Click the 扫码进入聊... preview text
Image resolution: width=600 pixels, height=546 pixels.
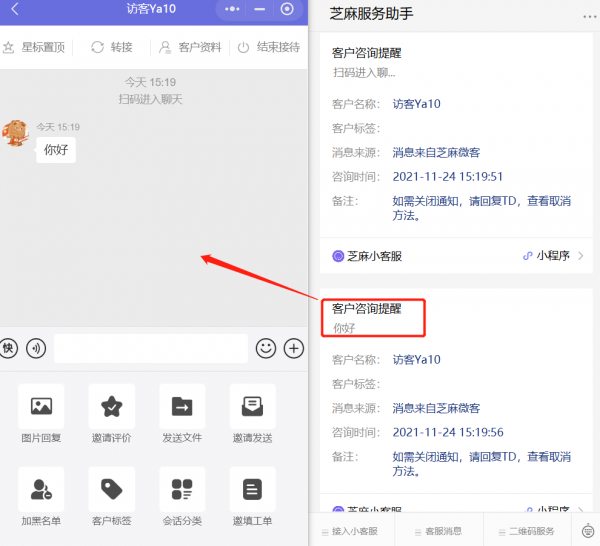364,72
